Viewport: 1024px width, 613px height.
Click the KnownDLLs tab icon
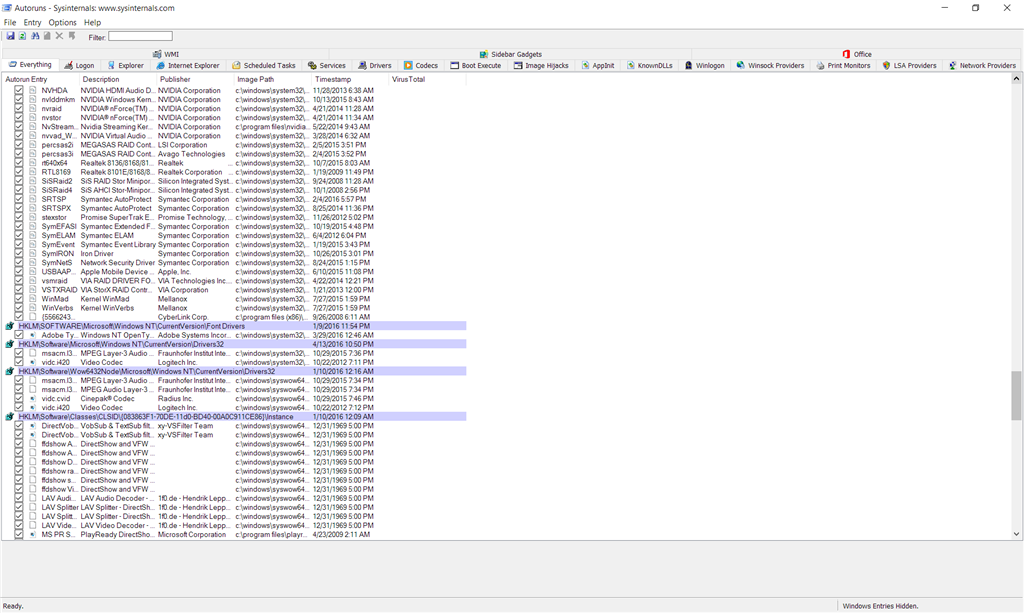(x=631, y=65)
